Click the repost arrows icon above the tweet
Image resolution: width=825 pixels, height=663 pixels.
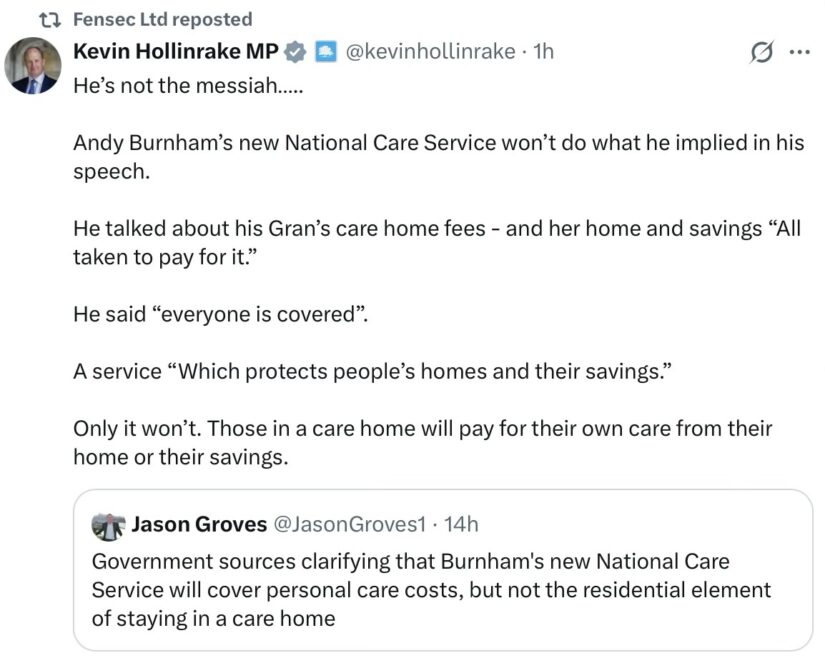[51, 20]
